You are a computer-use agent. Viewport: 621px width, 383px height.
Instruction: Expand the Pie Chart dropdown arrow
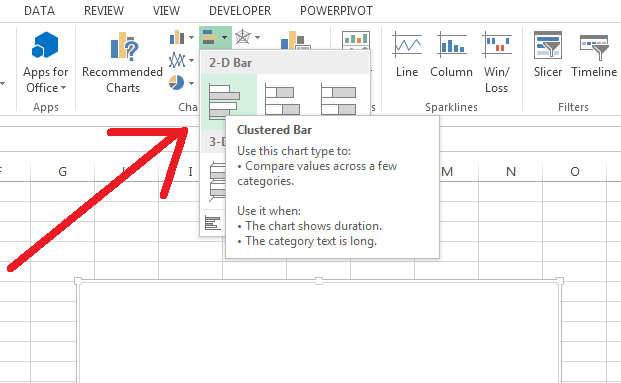[192, 83]
